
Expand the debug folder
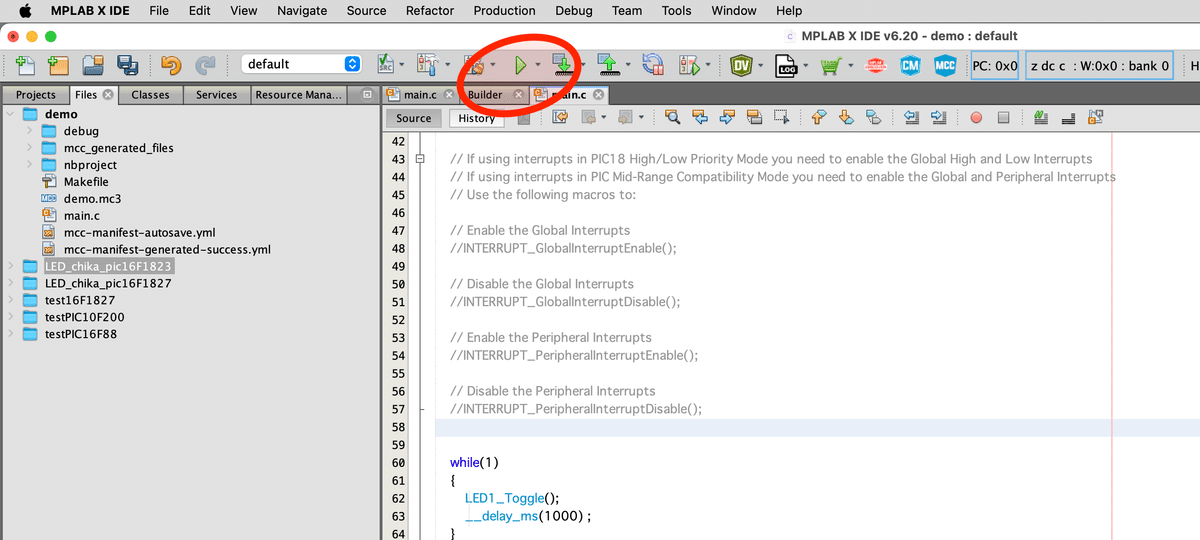[29, 131]
